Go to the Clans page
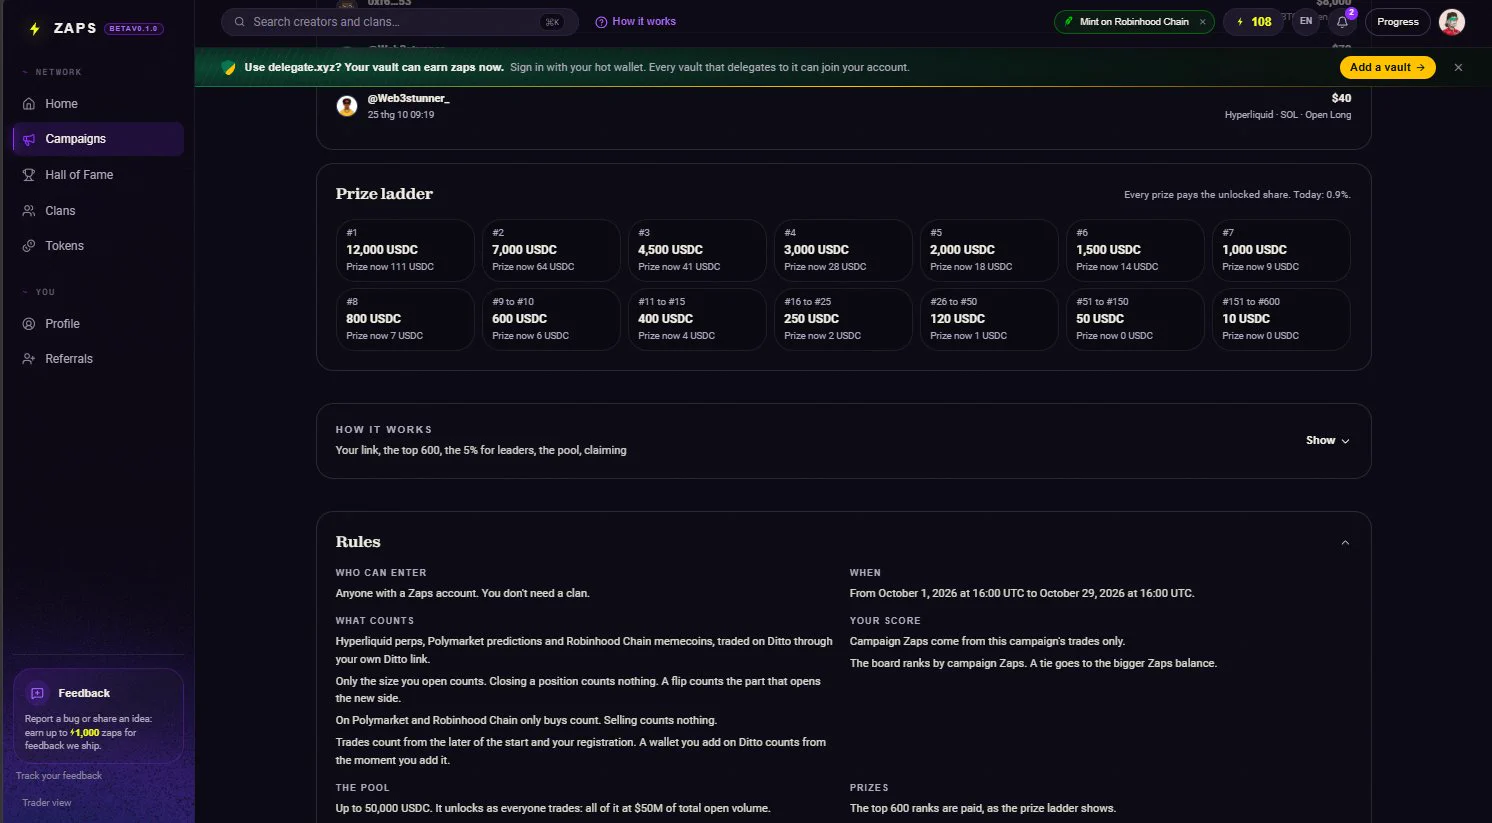Viewport: 1492px width, 823px height. 98,211
